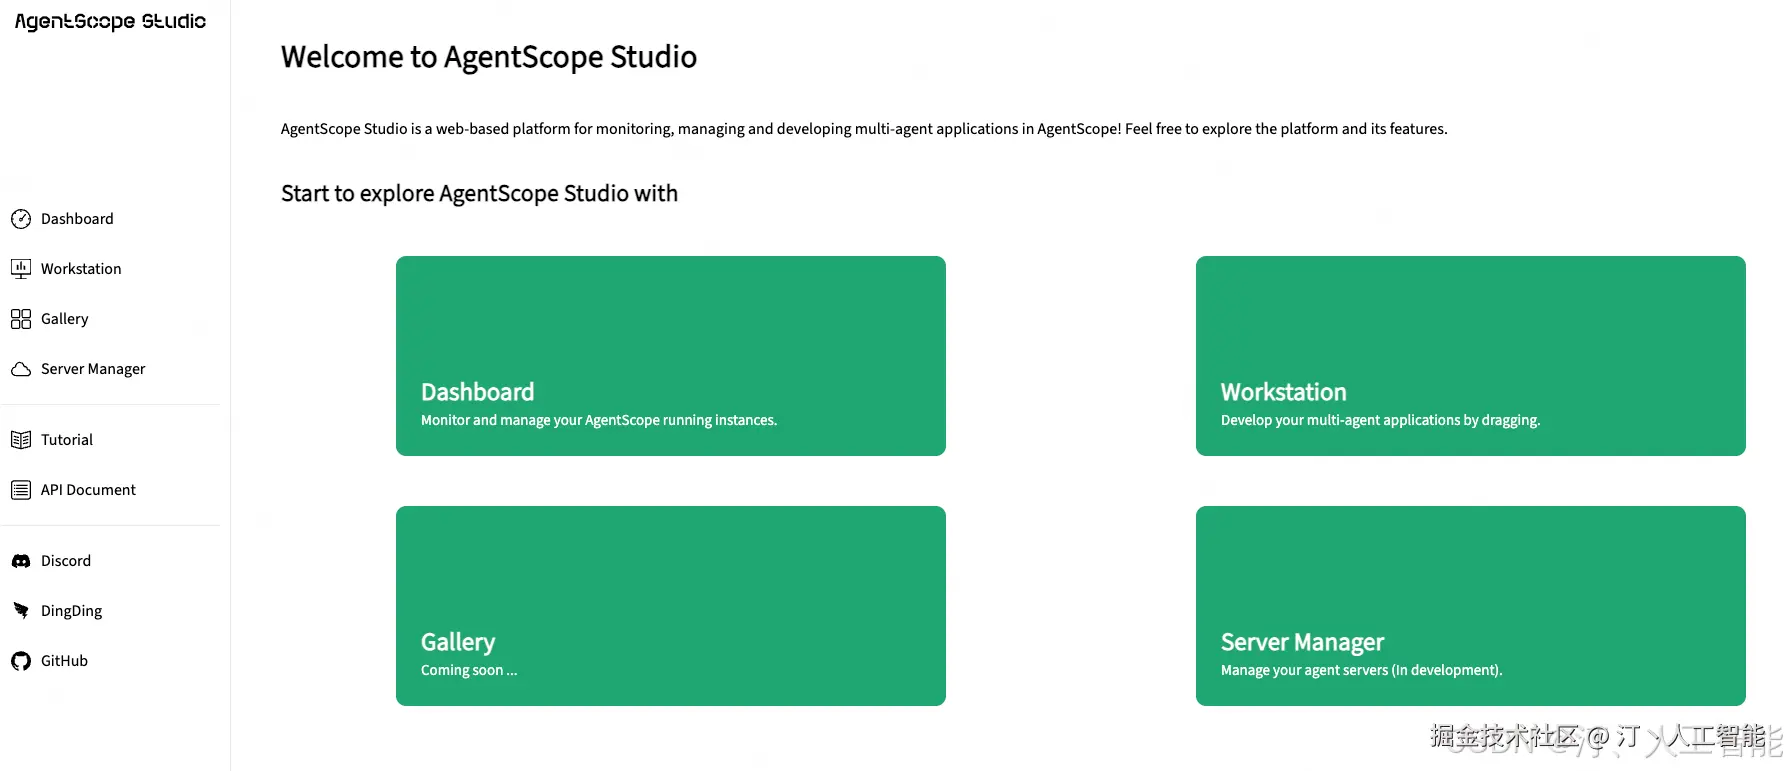Click 'Monitor and manage your AgentScope running instances.' text
The width and height of the screenshot is (1787, 771).
click(599, 420)
